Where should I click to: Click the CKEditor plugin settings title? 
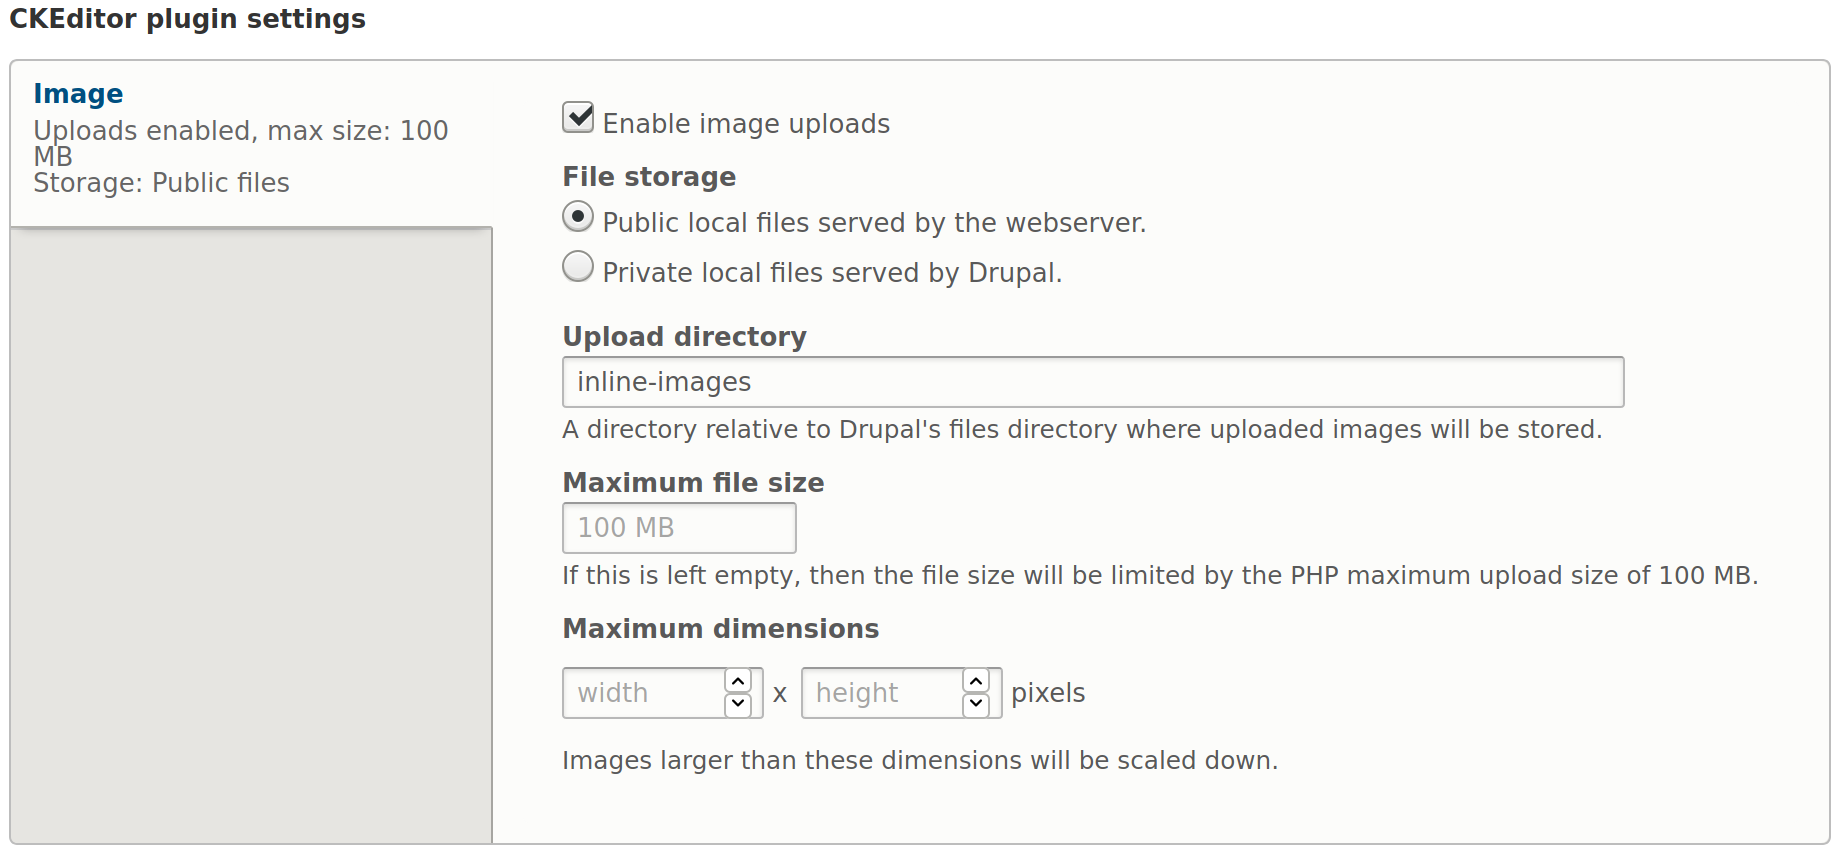[x=186, y=19]
